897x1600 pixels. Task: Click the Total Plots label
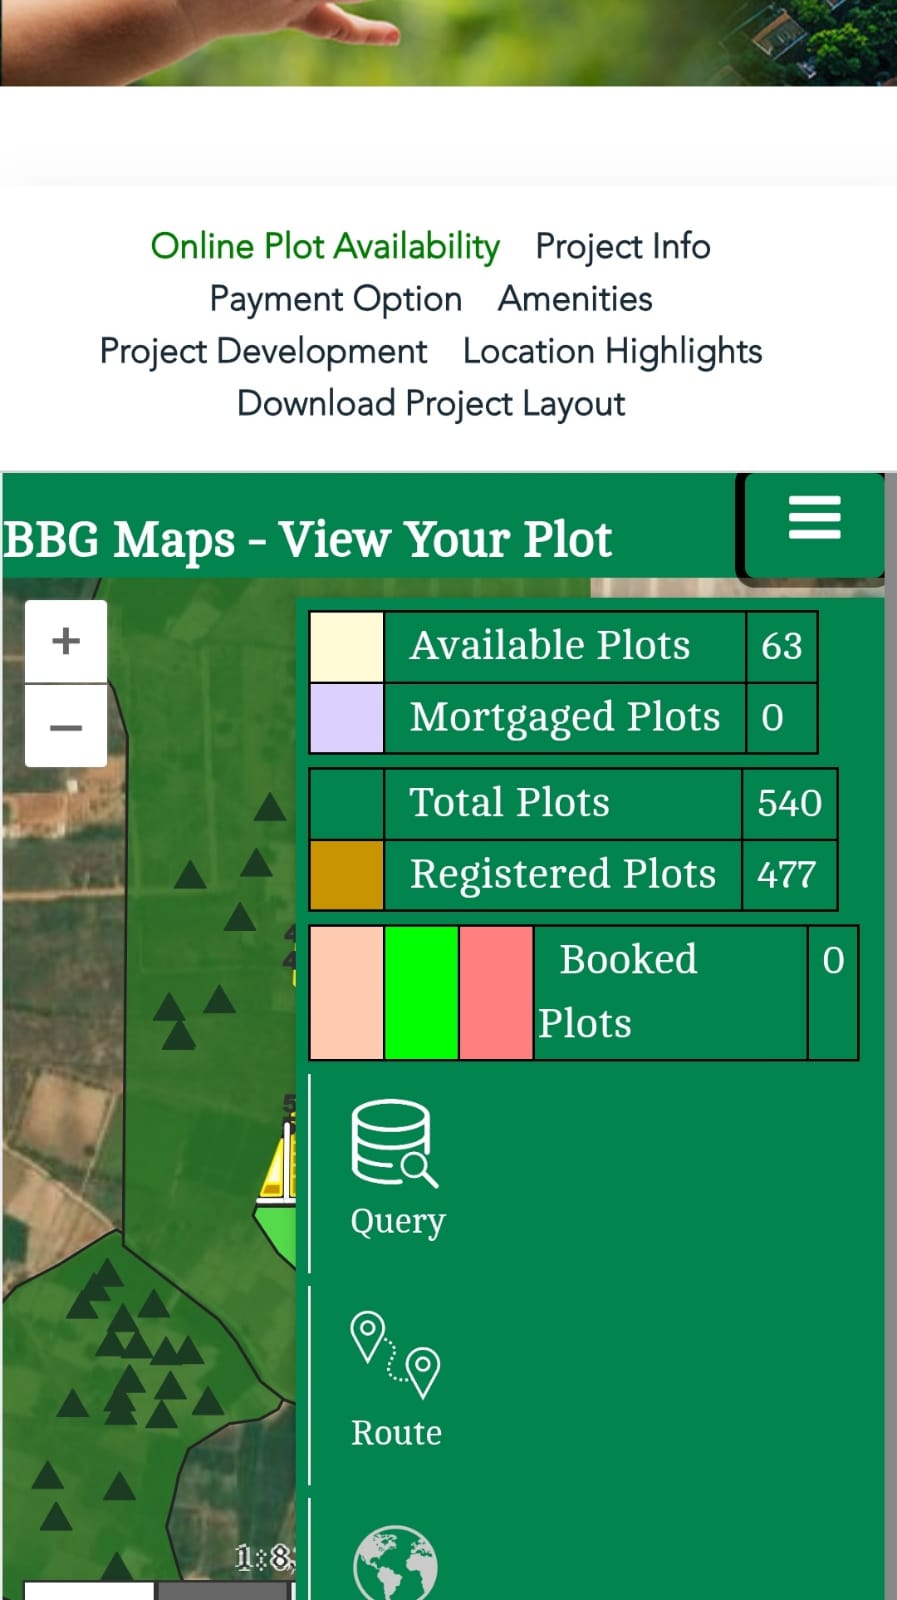510,803
